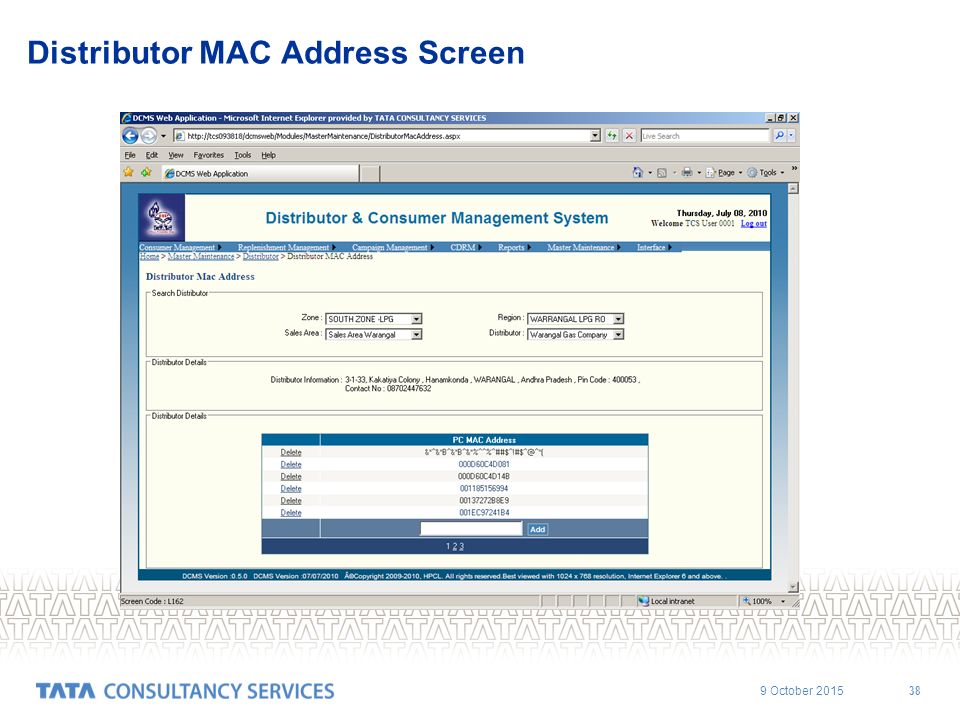Viewport: 960px width, 720px height.
Task: Click Delete for MAC 001185156994
Action: tap(291, 489)
